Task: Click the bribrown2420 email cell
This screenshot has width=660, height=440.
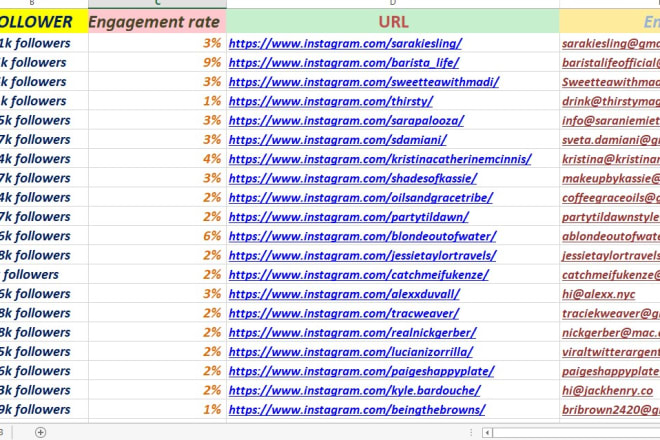Action: click(611, 410)
